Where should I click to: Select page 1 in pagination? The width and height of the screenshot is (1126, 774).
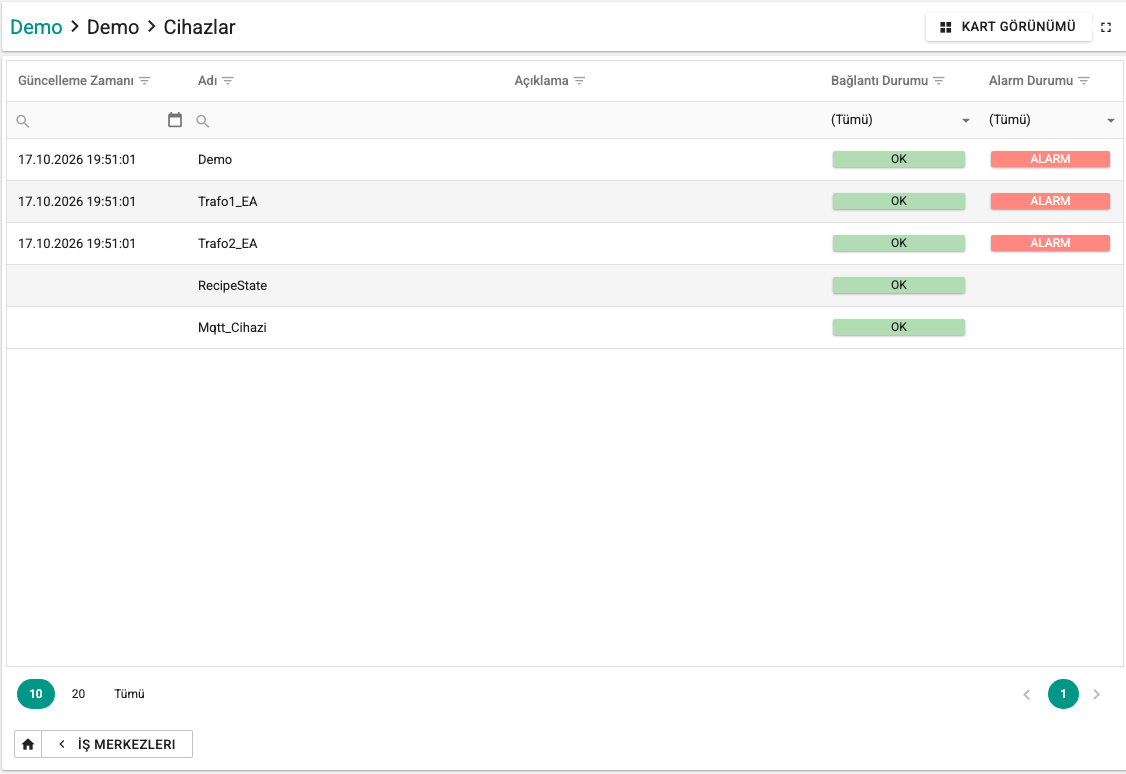click(x=1064, y=694)
